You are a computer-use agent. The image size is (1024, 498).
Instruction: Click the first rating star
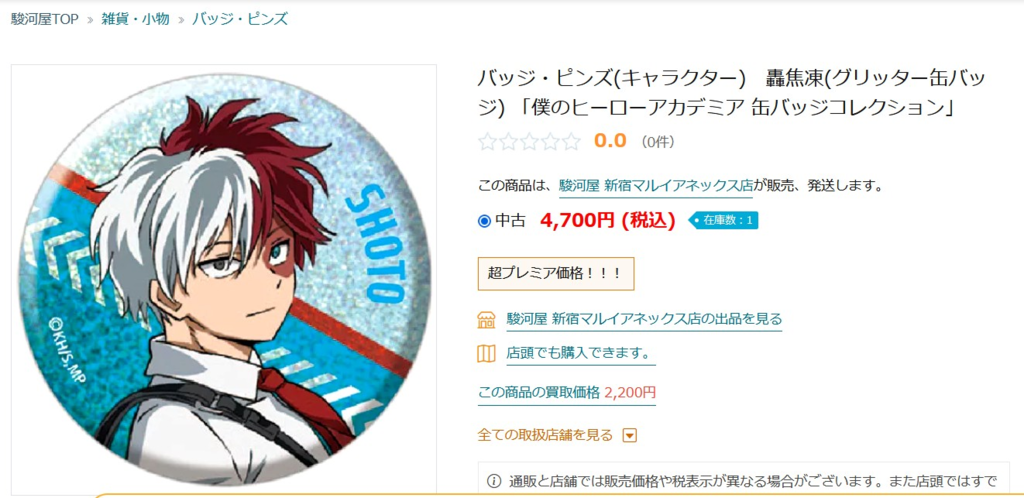click(x=487, y=142)
